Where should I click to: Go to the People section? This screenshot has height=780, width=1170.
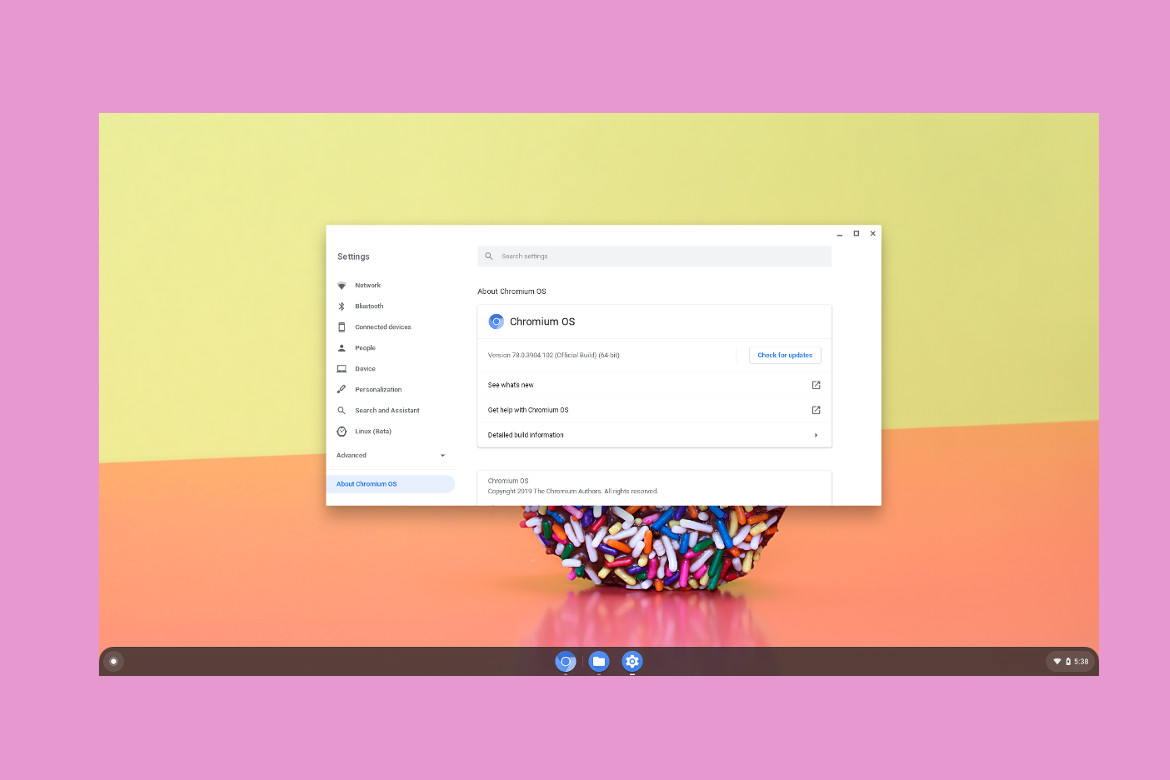(365, 348)
